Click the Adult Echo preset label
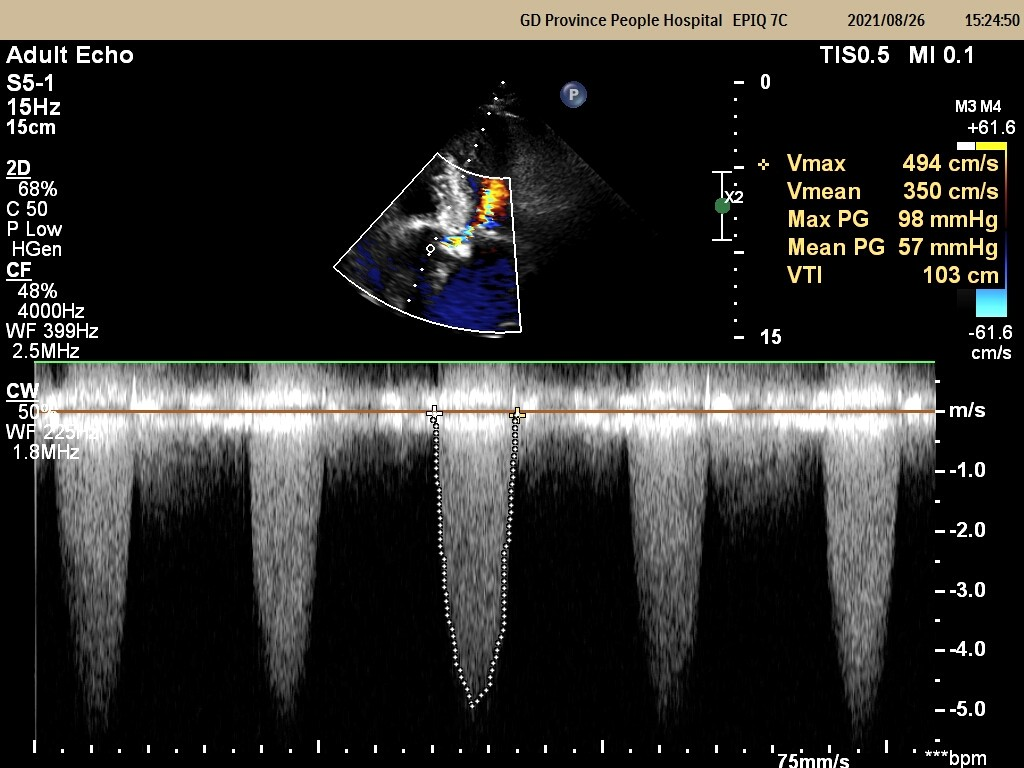The width and height of the screenshot is (1024, 768). pyautogui.click(x=70, y=55)
